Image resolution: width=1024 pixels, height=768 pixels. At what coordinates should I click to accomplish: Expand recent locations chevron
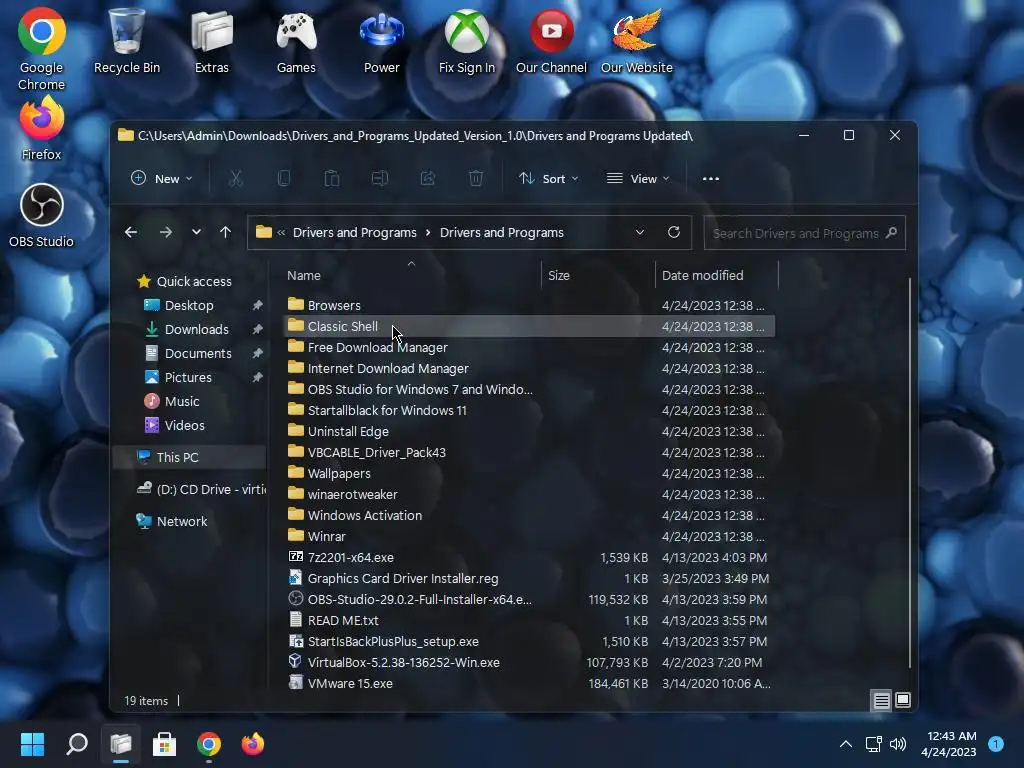[x=196, y=232]
